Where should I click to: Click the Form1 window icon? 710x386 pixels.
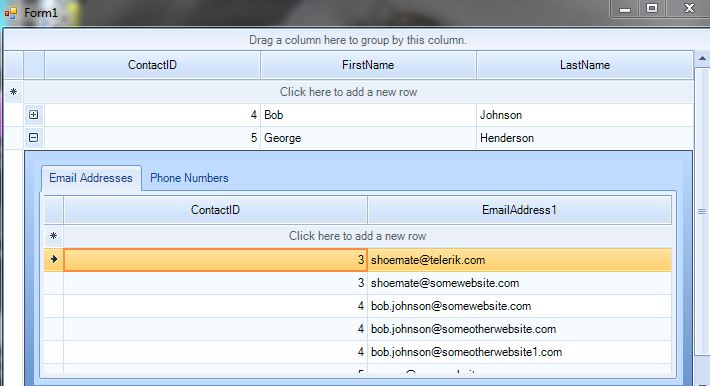(10, 13)
